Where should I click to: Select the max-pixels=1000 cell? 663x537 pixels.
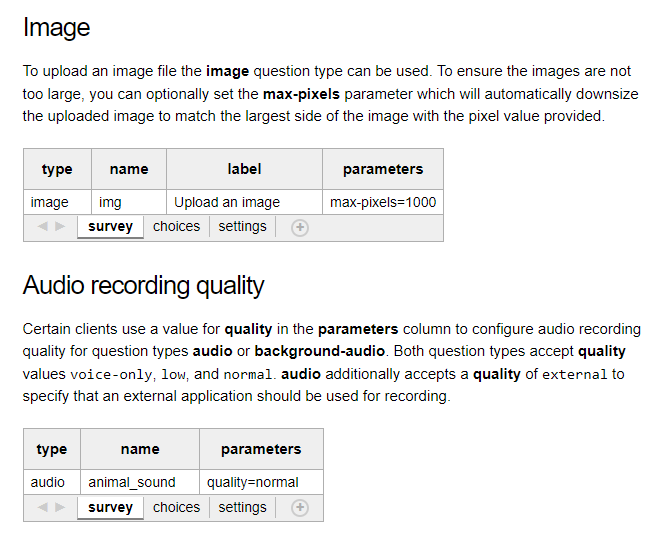point(383,202)
